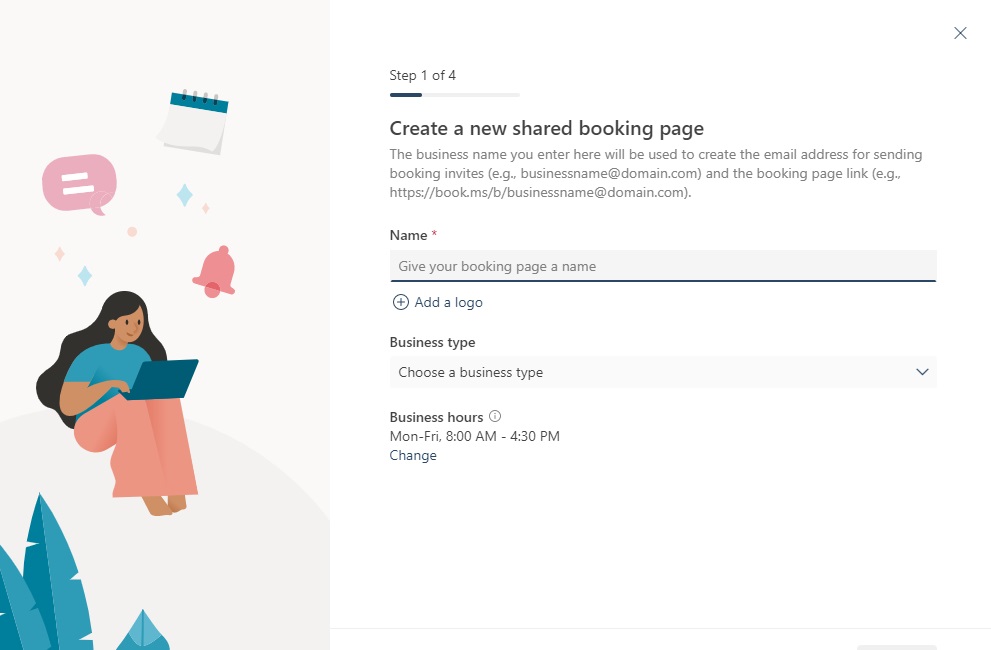Click the 'Name' field label
The height and width of the screenshot is (650, 991).
408,235
